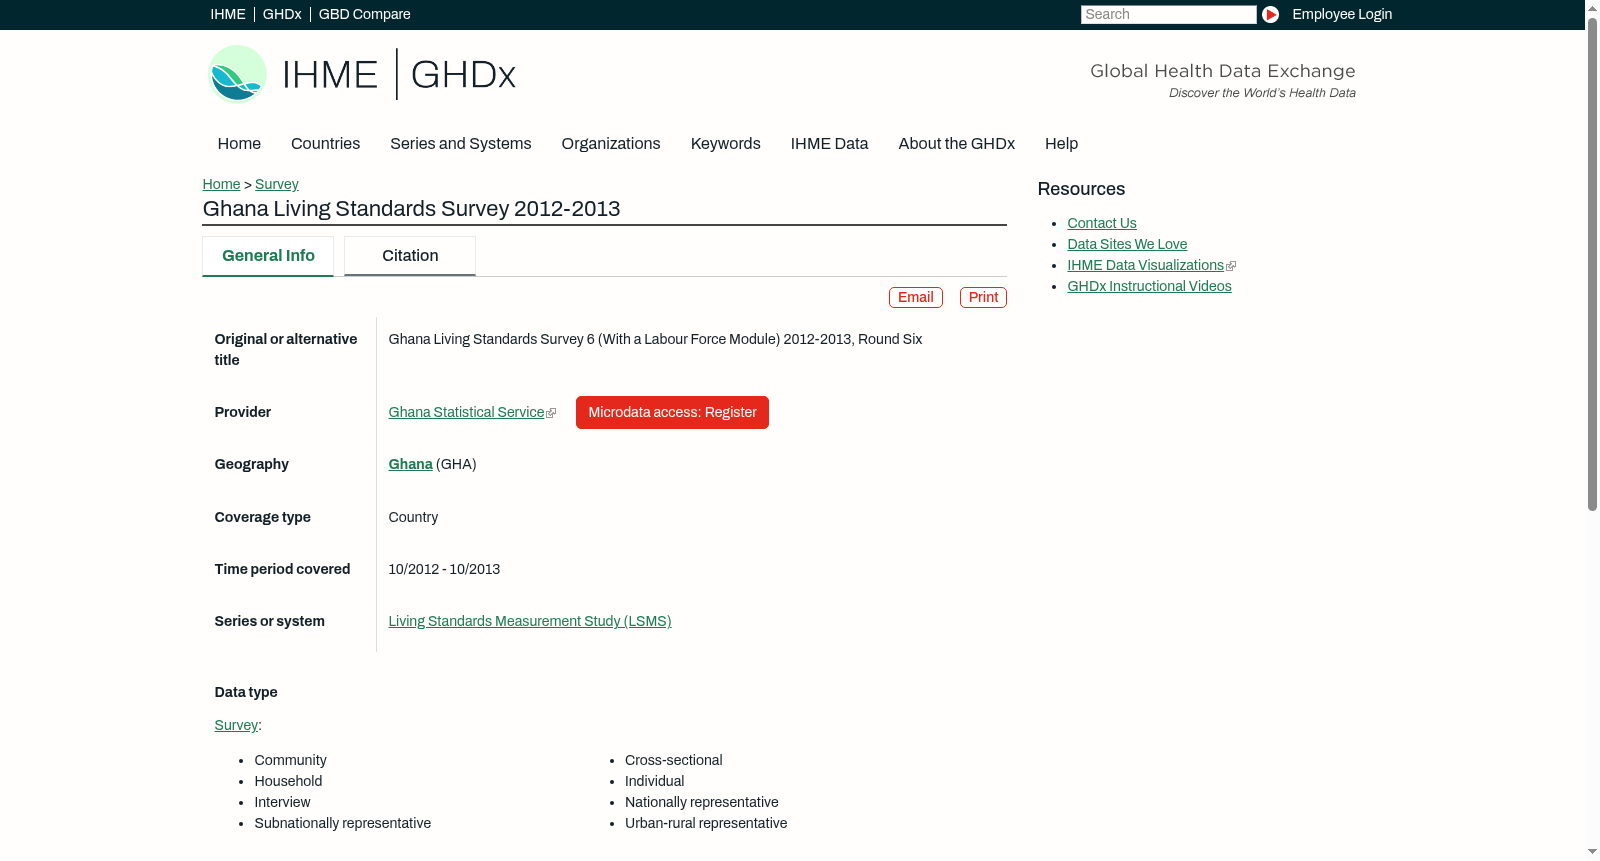Open the GHDx link in top bar
The height and width of the screenshot is (861, 1600).
click(x=282, y=14)
